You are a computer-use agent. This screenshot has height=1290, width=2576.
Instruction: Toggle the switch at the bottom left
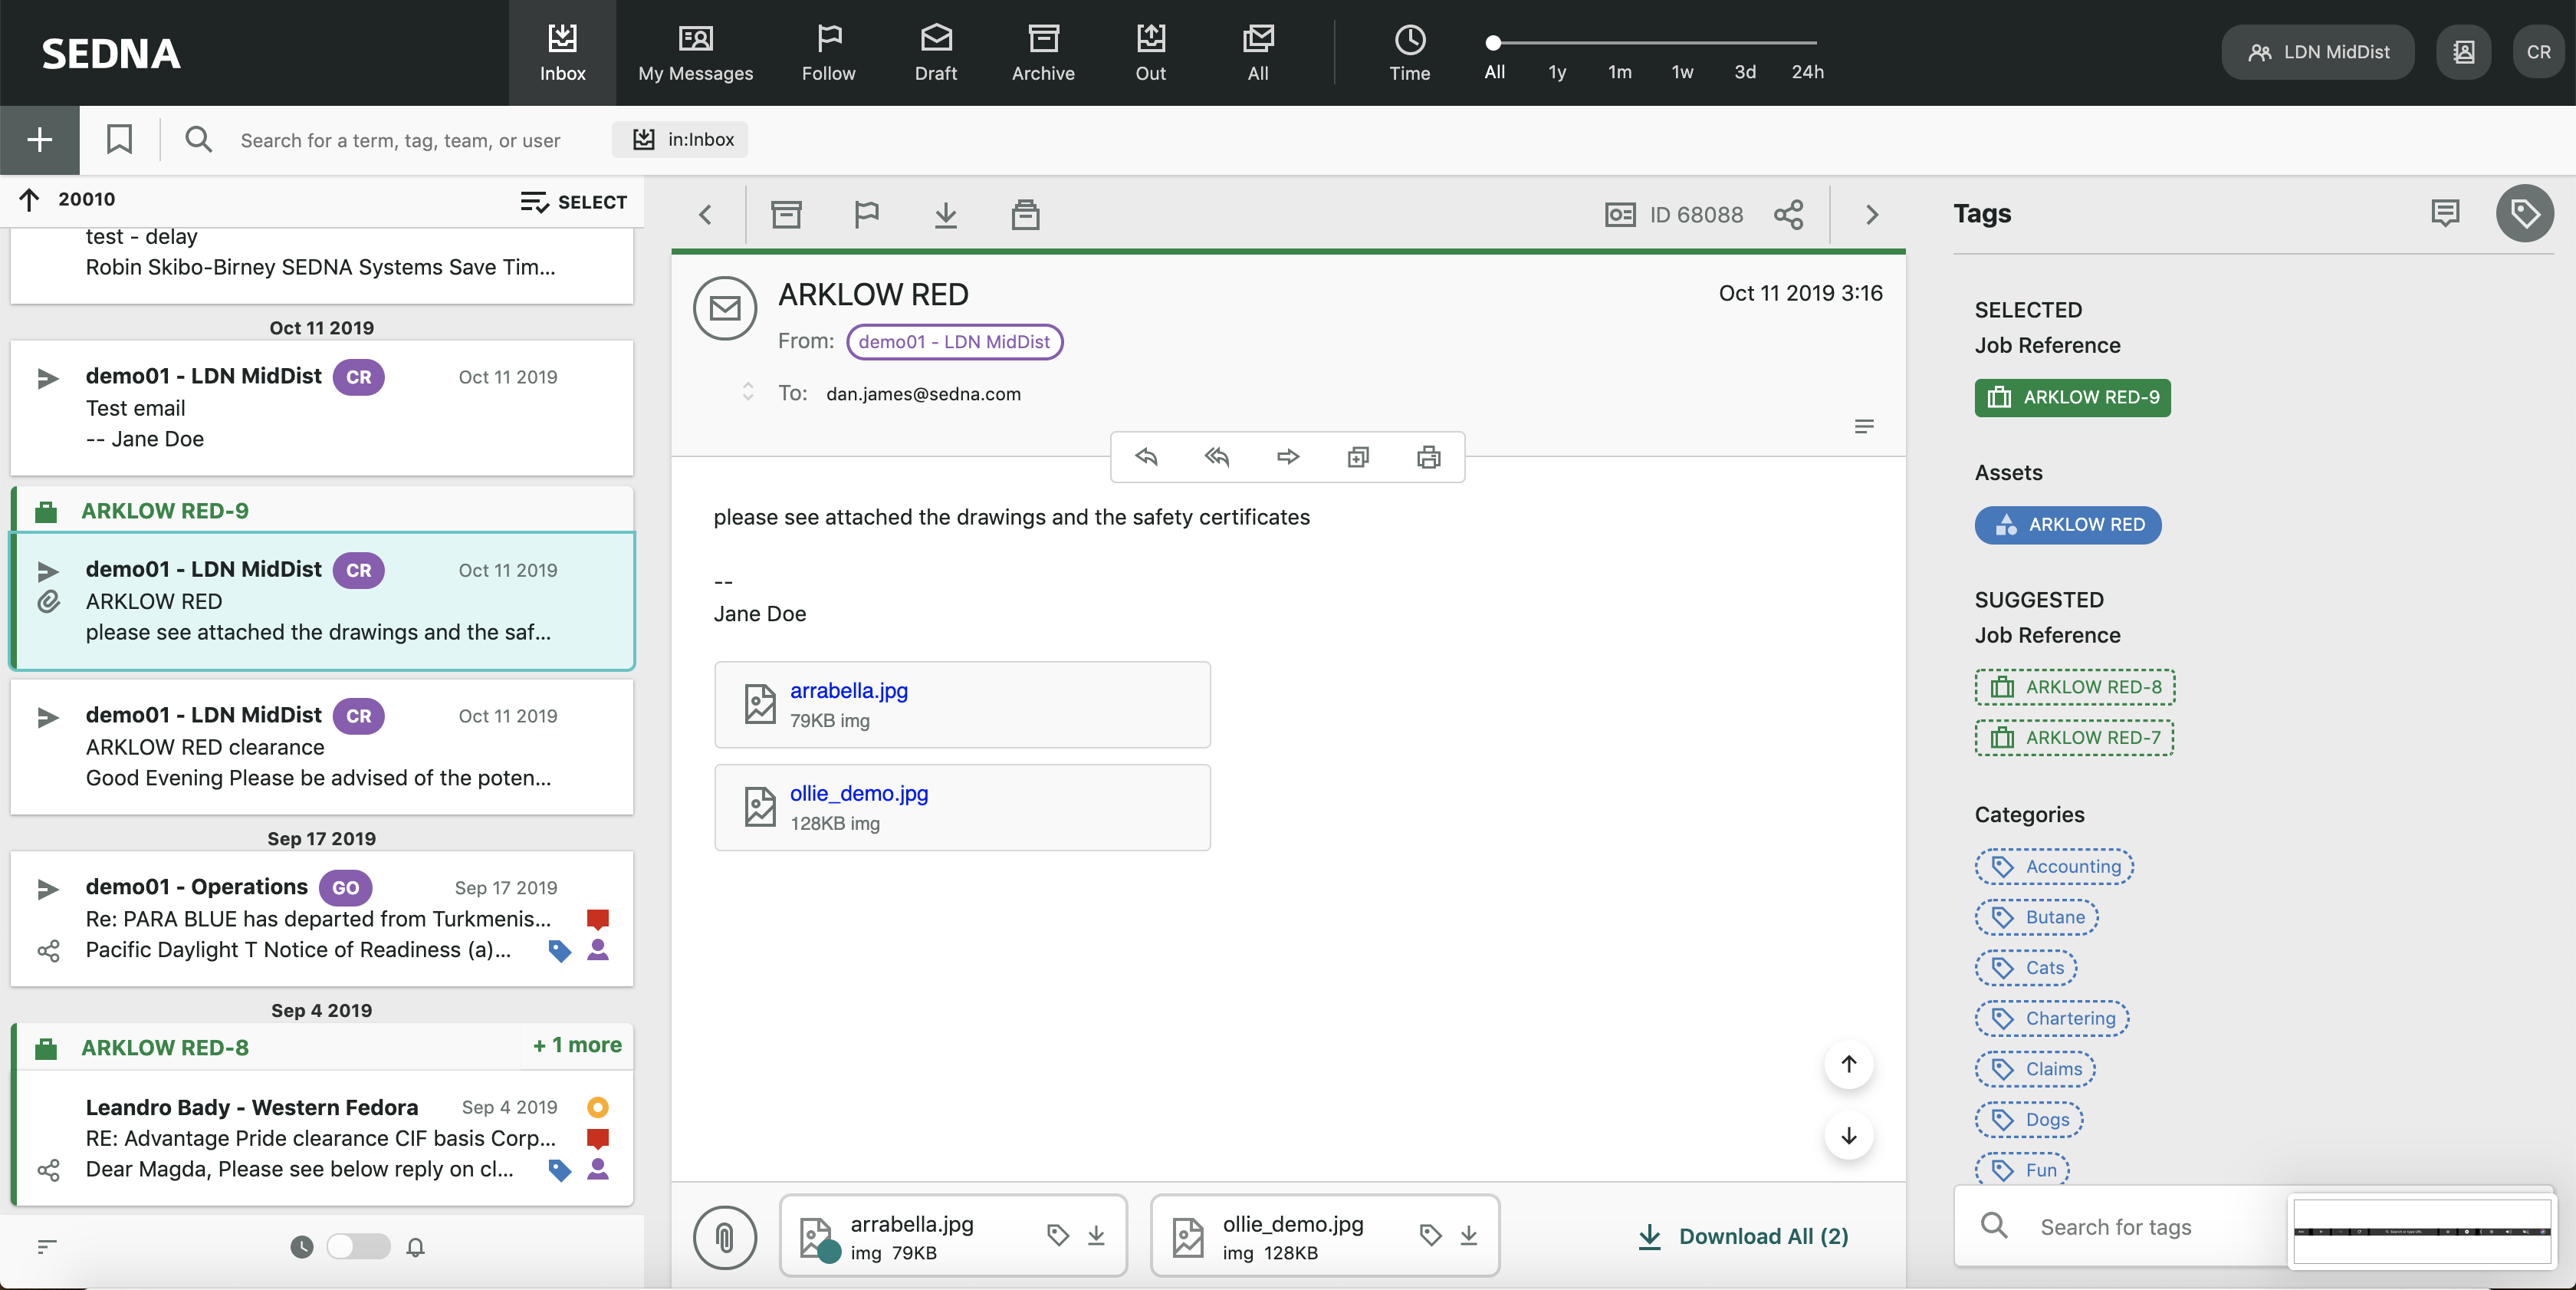357,1247
